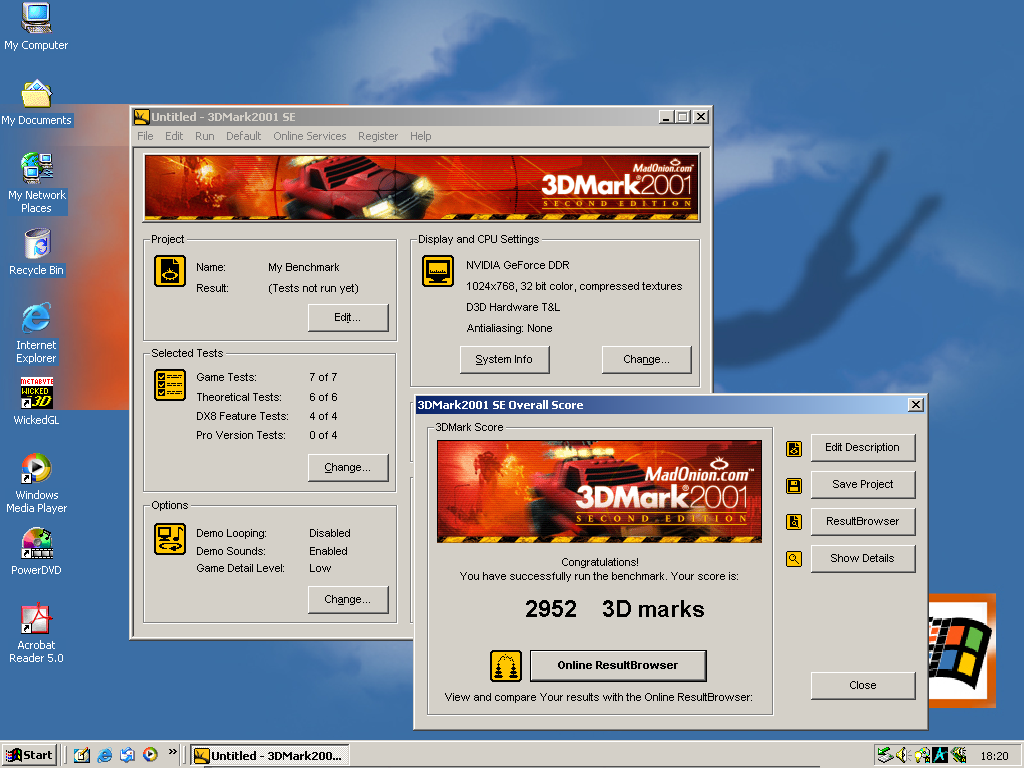Launch Media Player from quick launch
The height and width of the screenshot is (768, 1024).
point(150,755)
